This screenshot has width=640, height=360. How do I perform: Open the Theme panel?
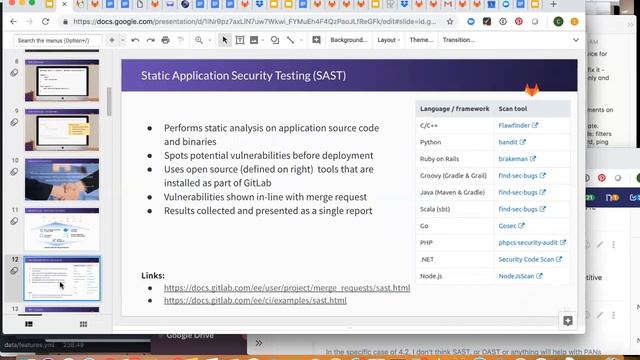421,40
